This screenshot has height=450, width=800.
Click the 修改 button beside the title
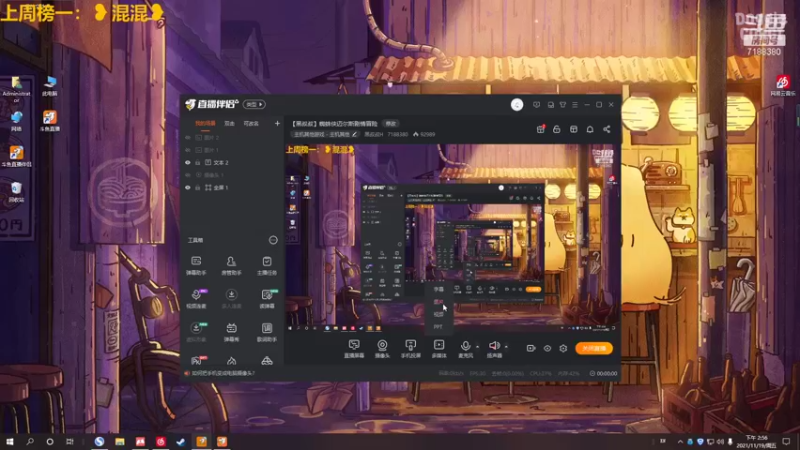(x=391, y=123)
